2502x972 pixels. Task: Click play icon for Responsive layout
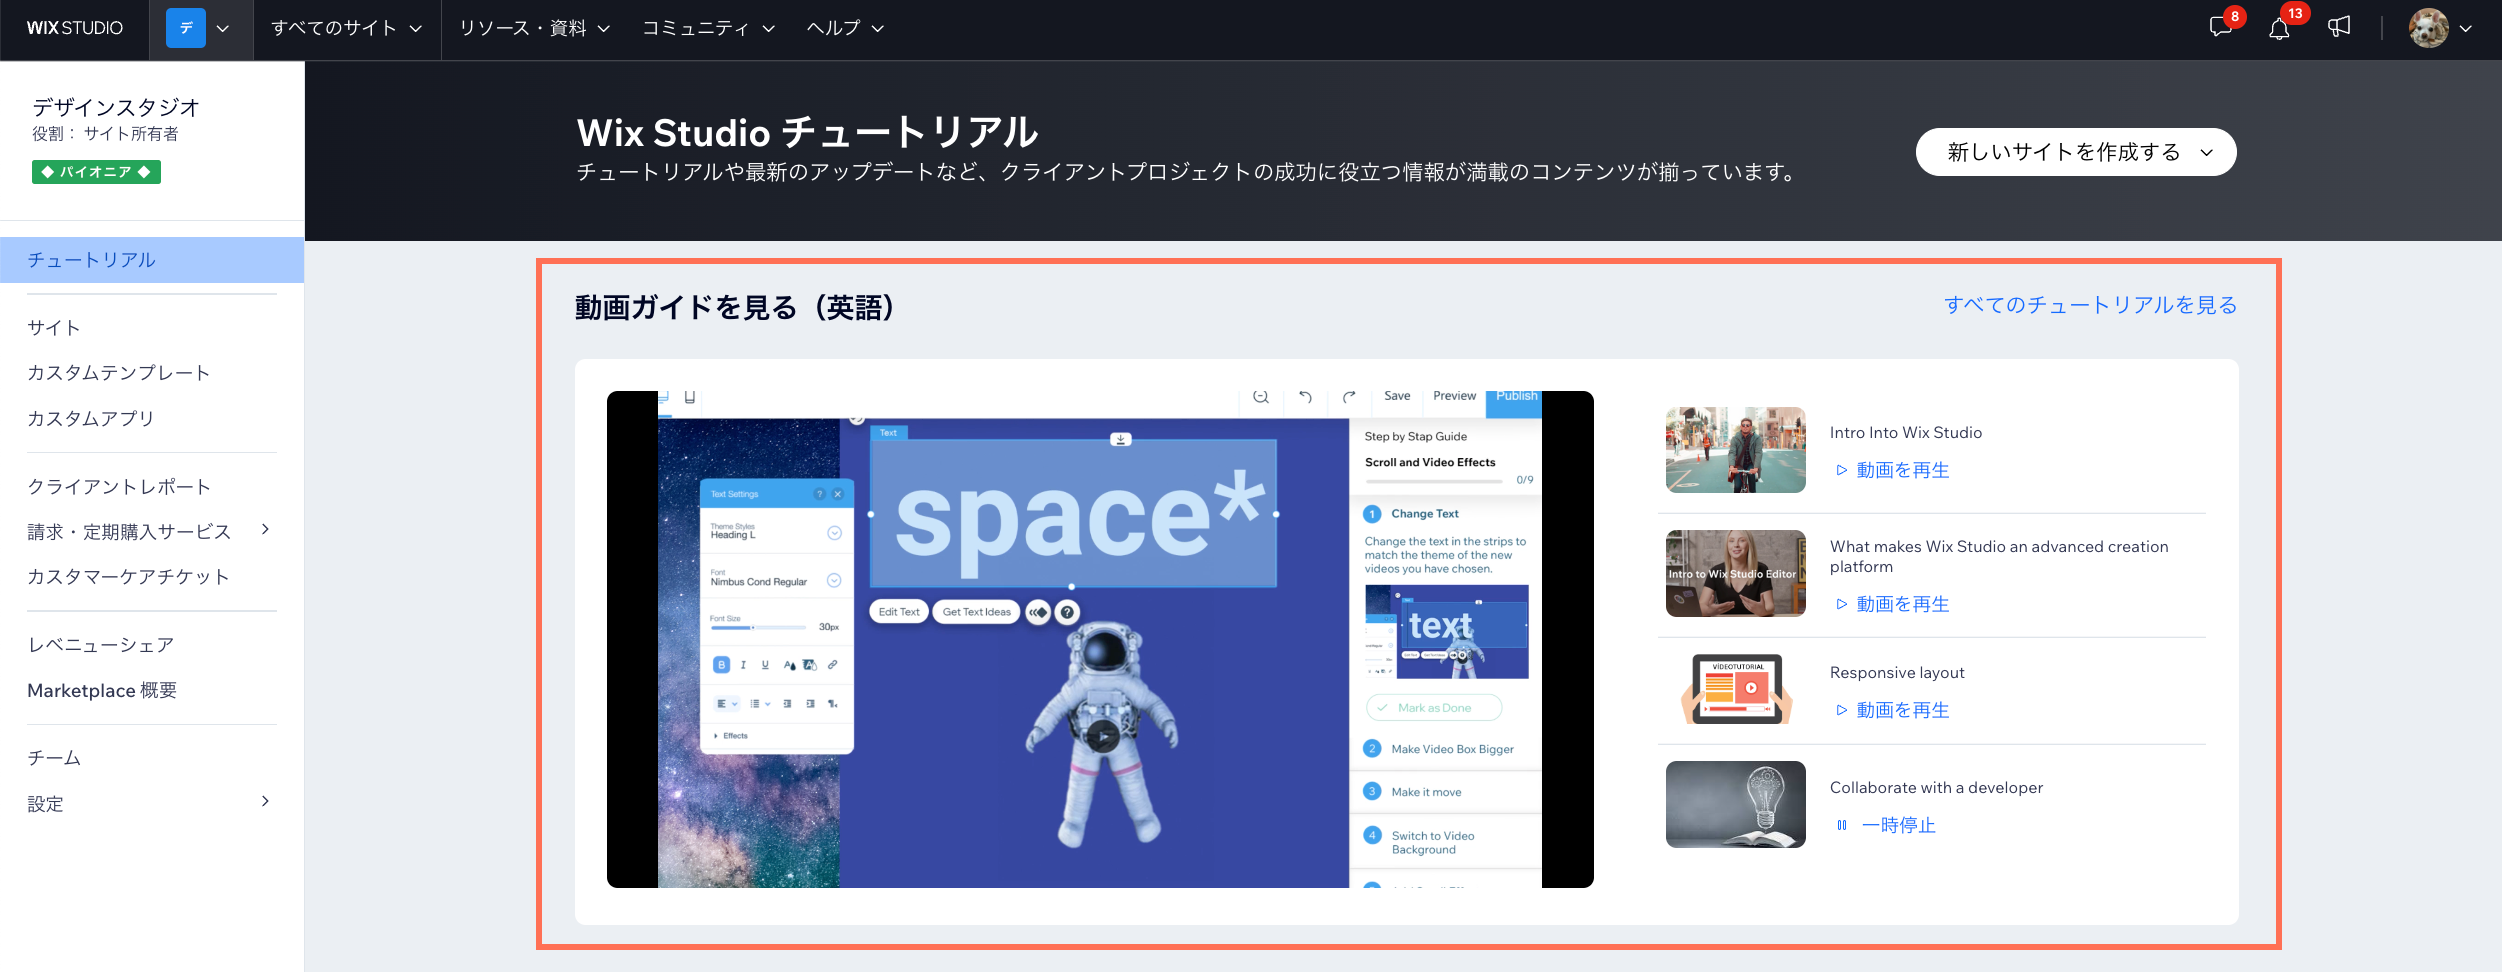[1841, 710]
